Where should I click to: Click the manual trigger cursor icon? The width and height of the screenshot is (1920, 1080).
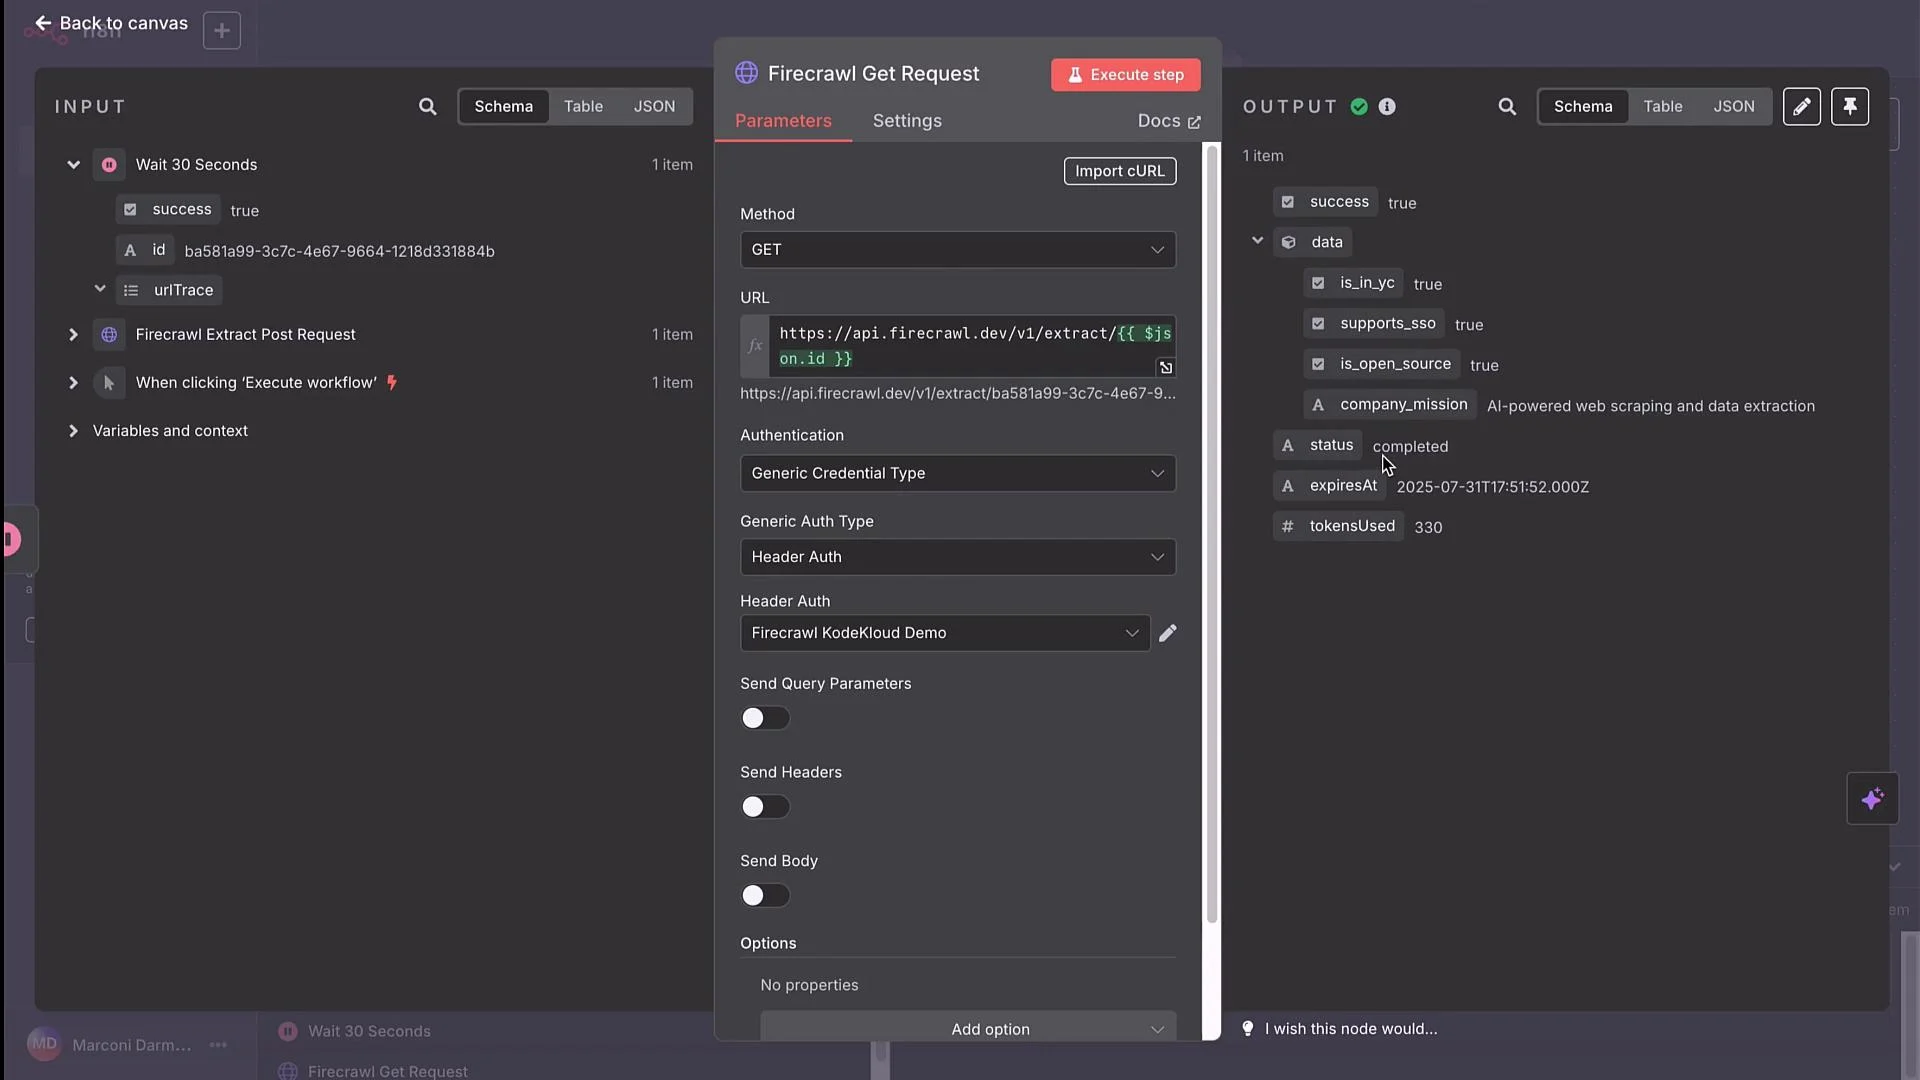click(x=109, y=382)
